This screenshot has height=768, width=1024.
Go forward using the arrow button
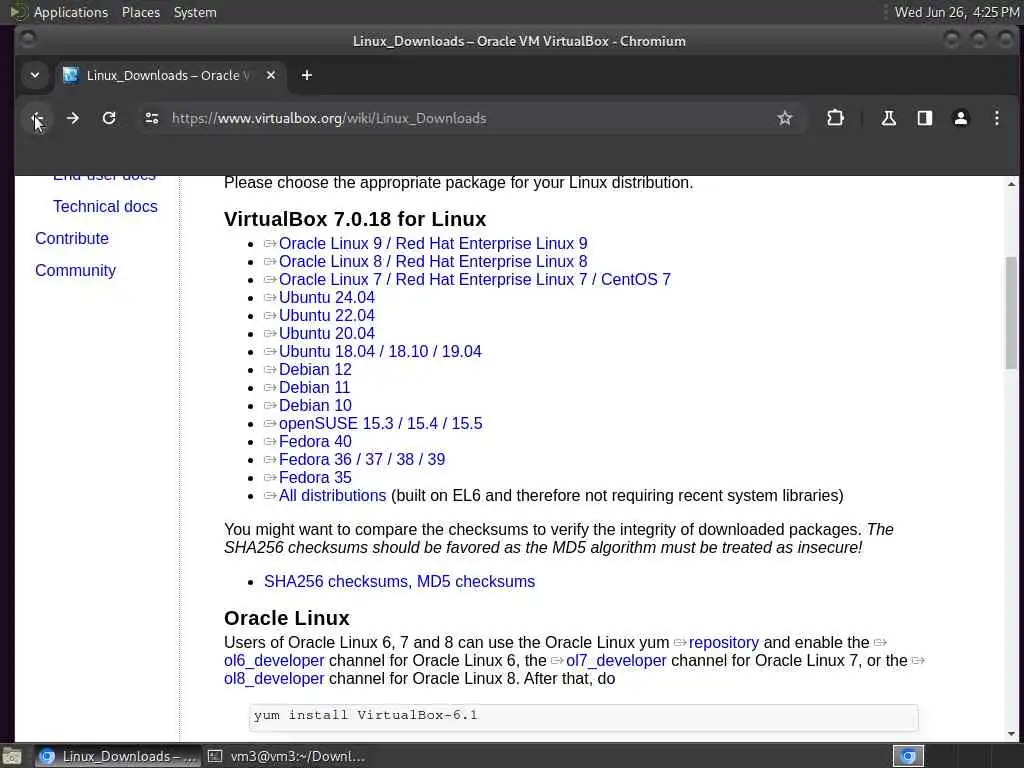coord(72,118)
